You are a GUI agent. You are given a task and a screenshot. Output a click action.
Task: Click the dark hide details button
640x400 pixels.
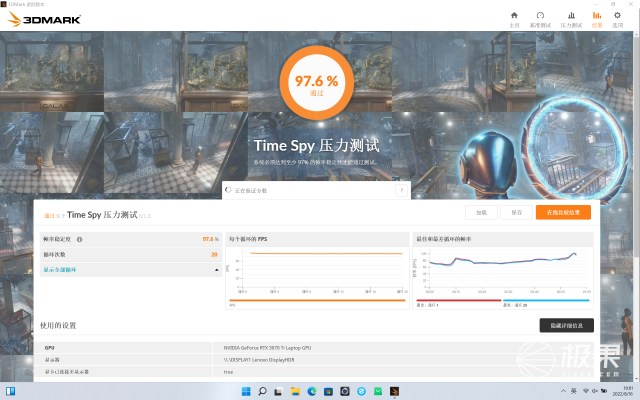tap(567, 325)
